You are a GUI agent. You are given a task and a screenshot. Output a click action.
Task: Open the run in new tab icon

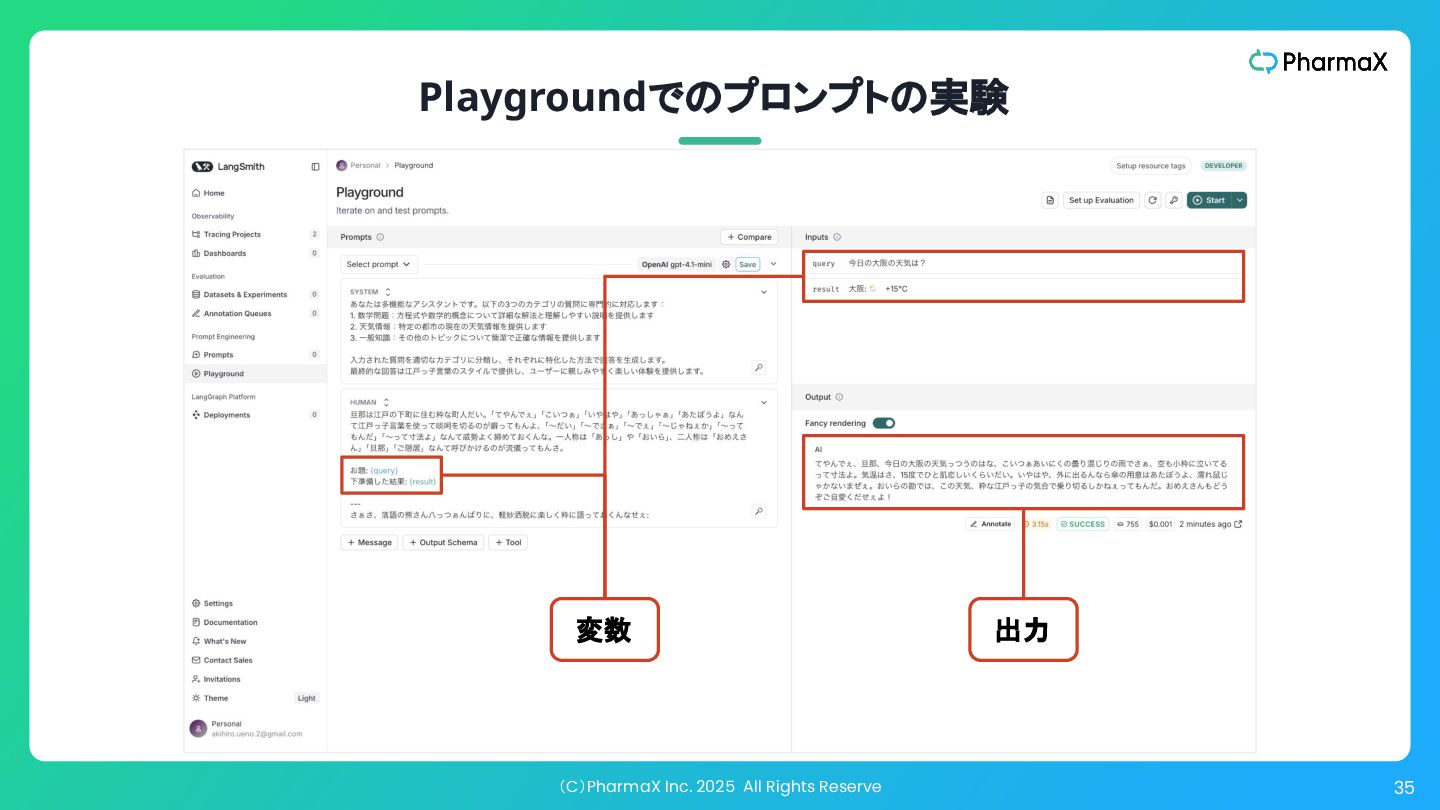pyautogui.click(x=1239, y=524)
